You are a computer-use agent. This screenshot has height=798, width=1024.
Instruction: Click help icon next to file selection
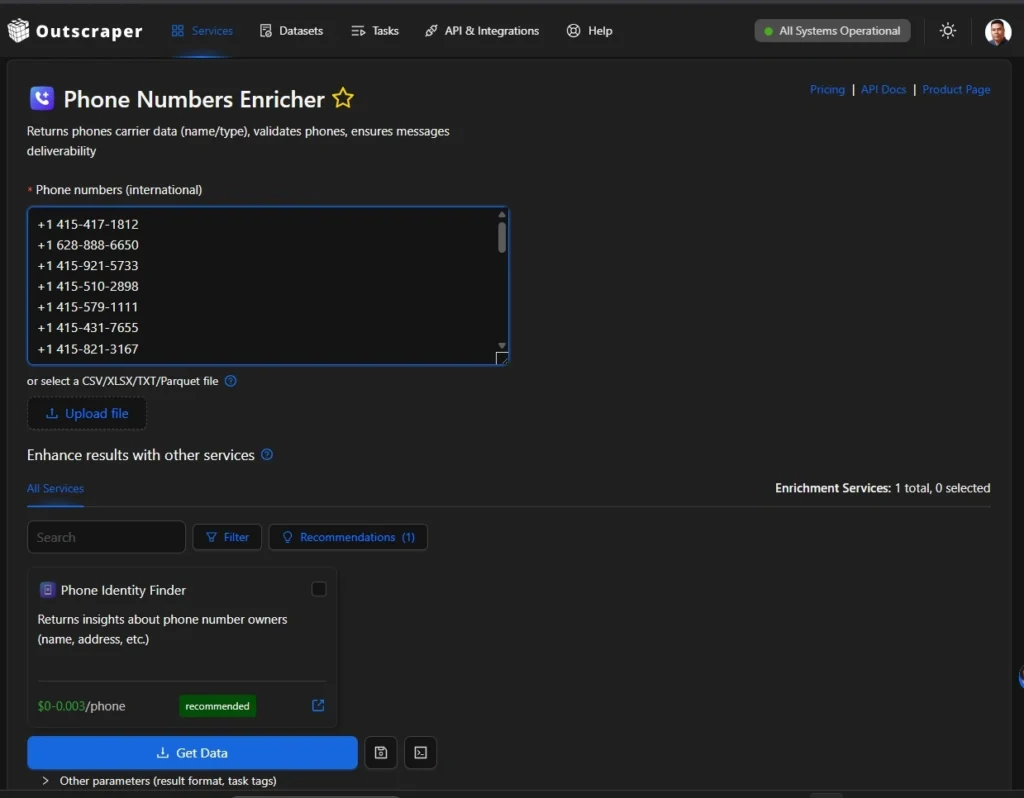point(231,381)
